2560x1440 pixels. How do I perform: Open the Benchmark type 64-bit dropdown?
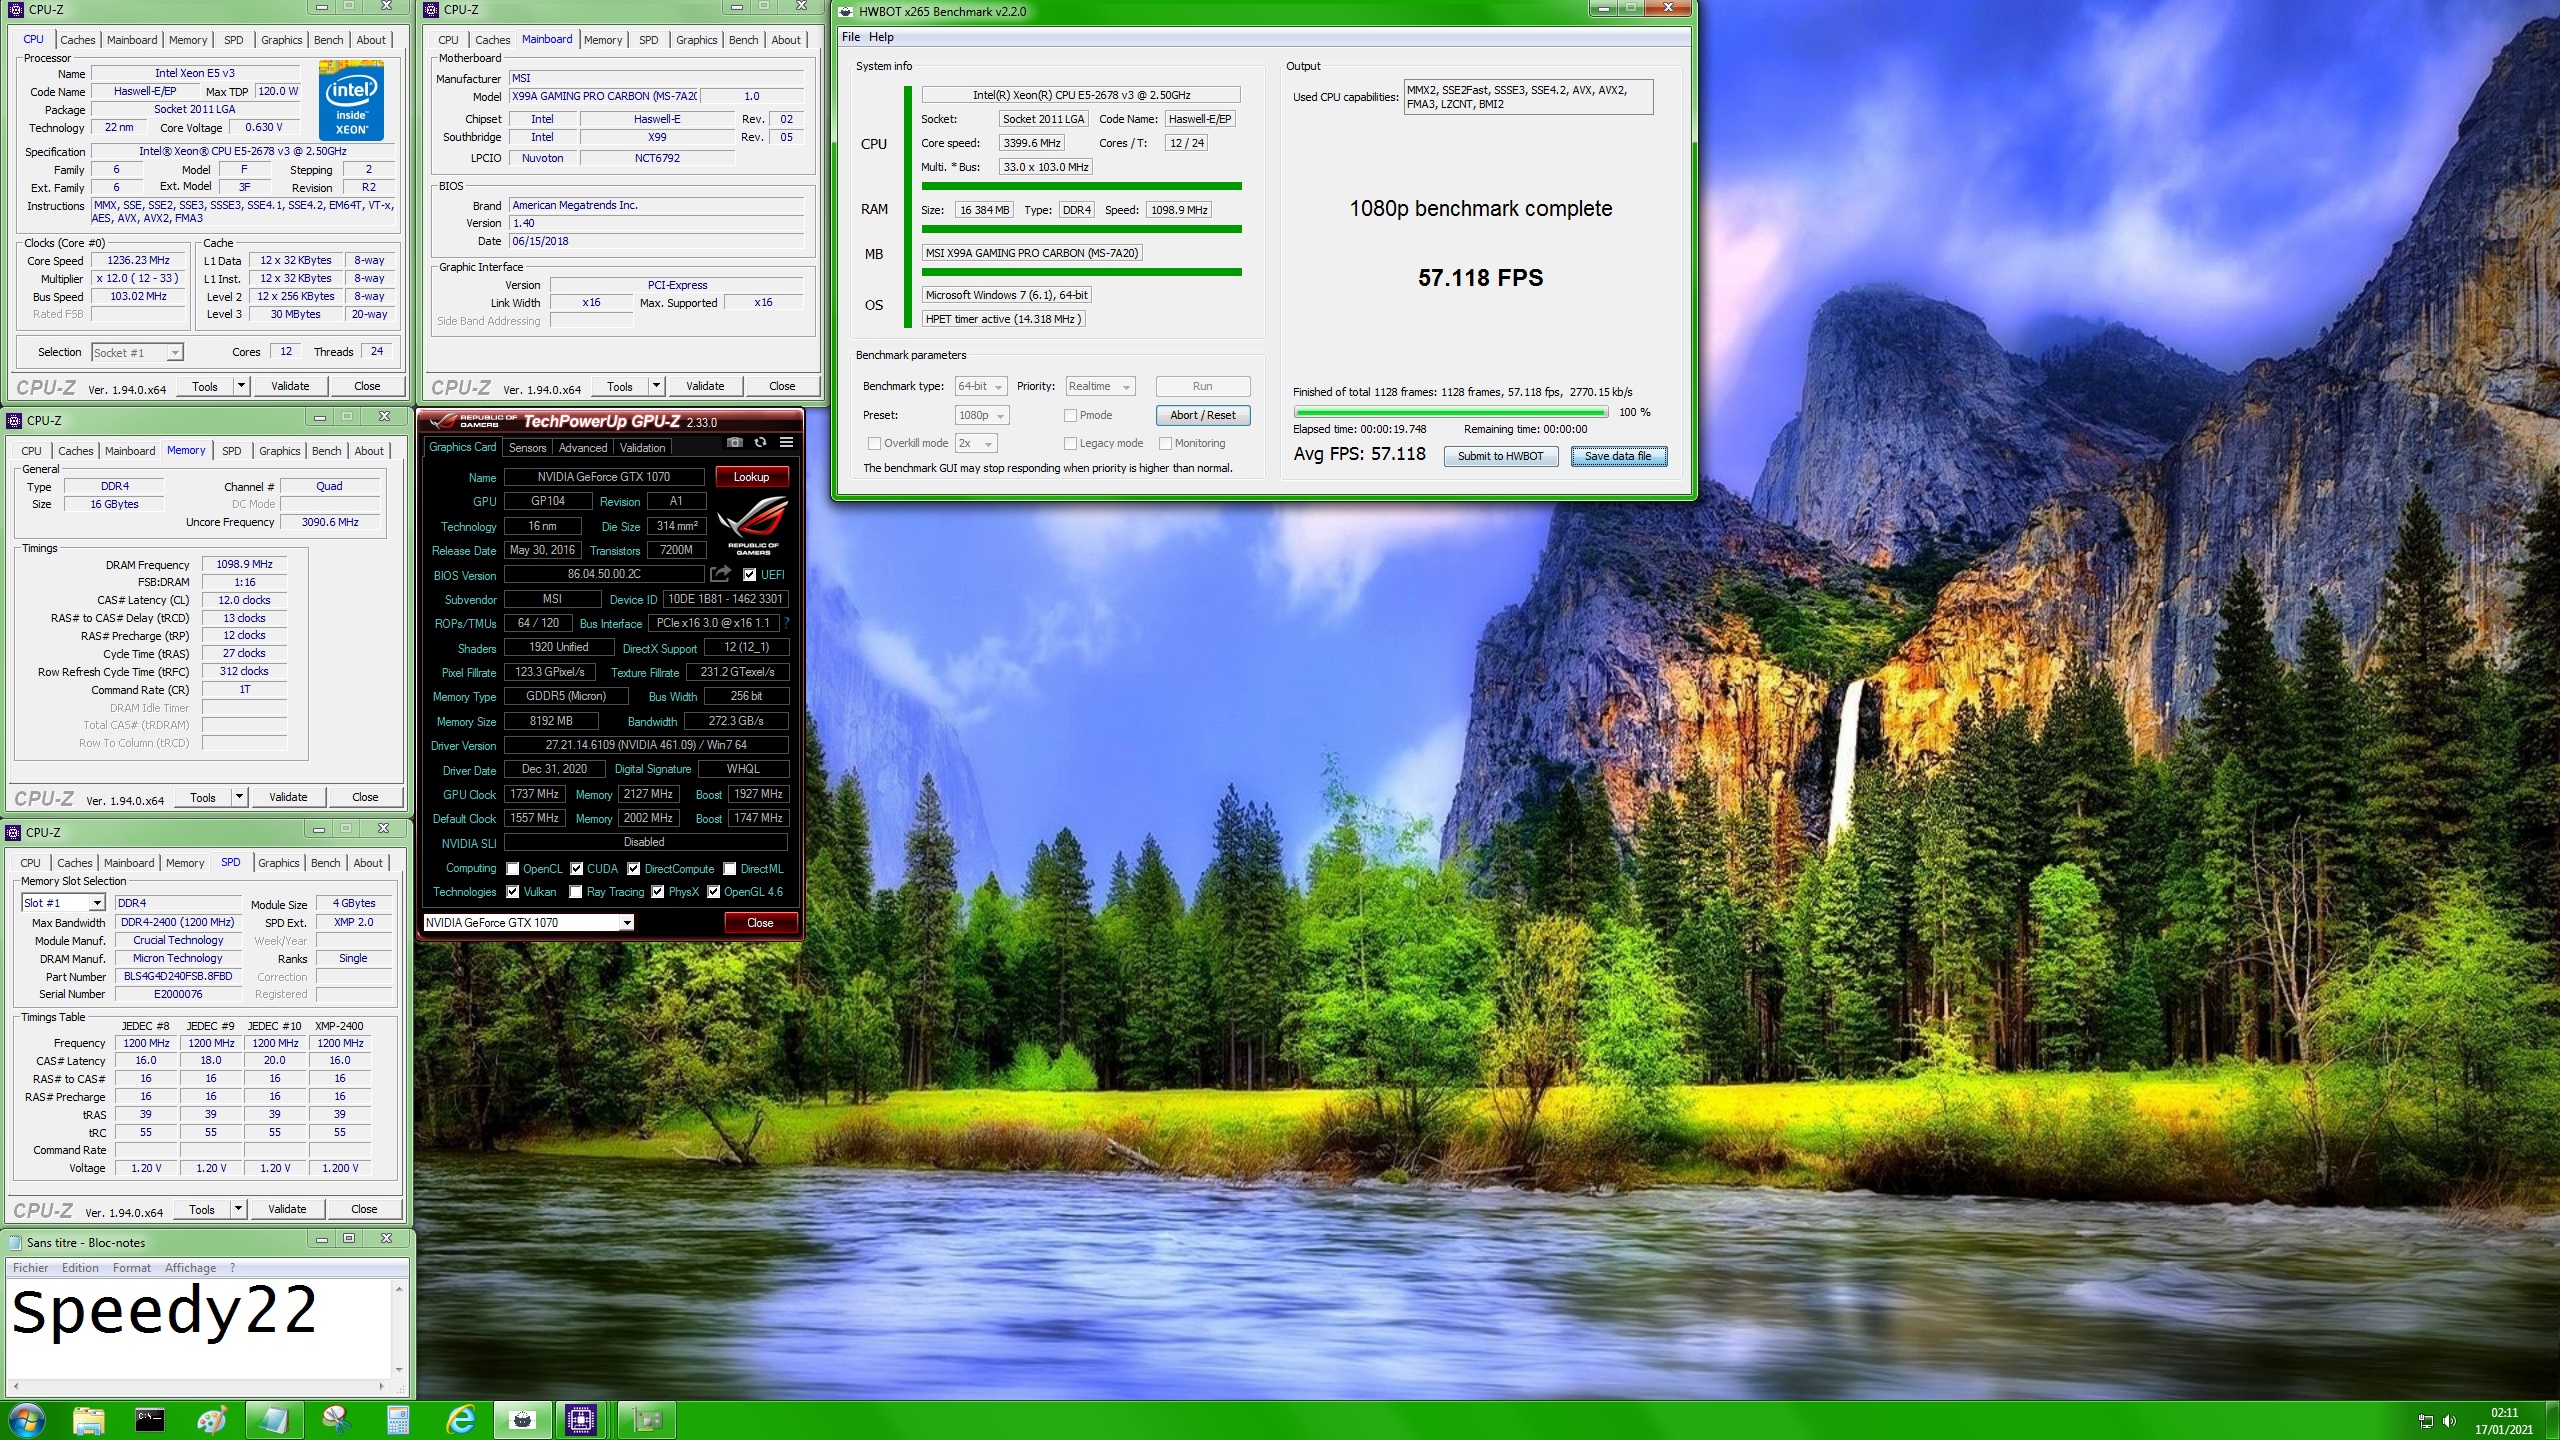[981, 386]
